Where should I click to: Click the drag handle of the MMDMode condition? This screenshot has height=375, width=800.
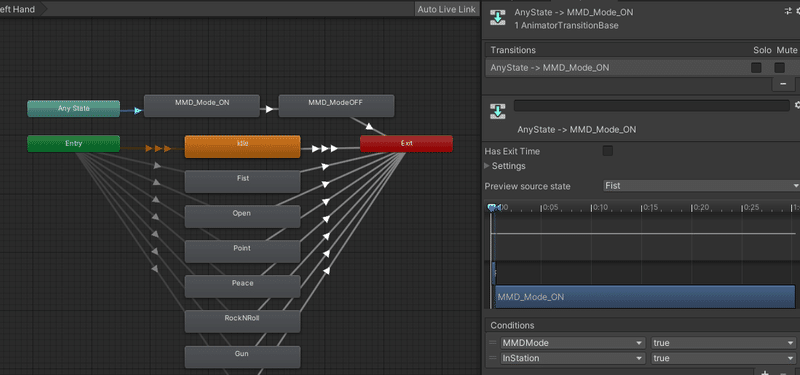tap(493, 343)
